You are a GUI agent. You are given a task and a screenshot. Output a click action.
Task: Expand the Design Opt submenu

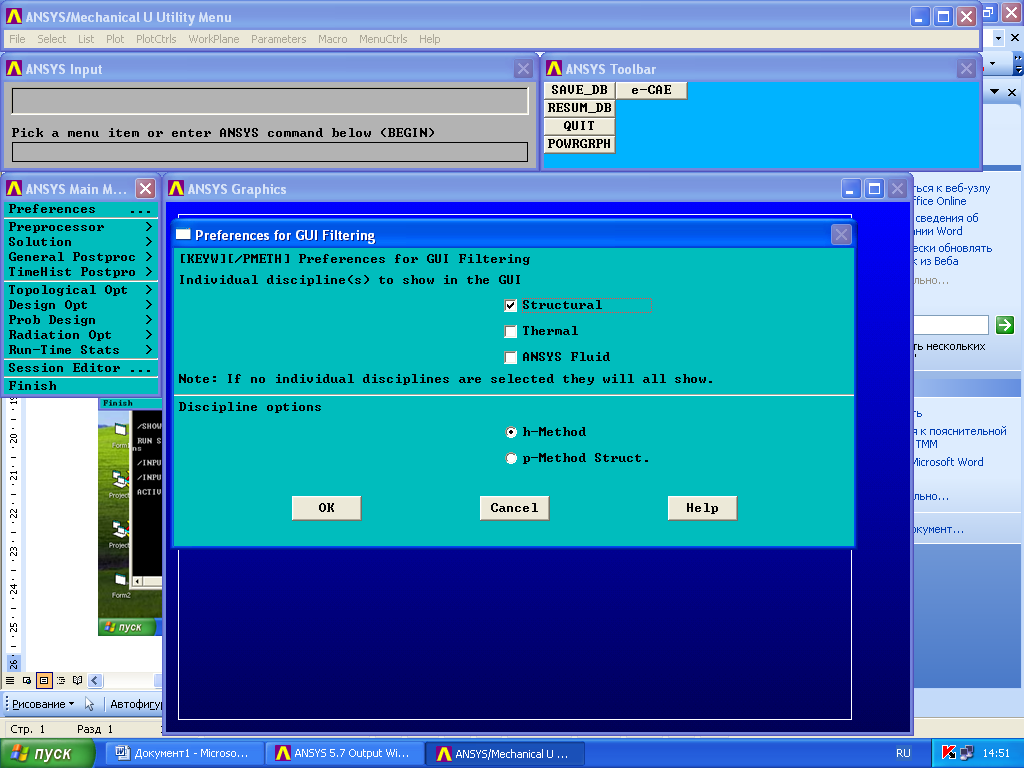click(81, 305)
